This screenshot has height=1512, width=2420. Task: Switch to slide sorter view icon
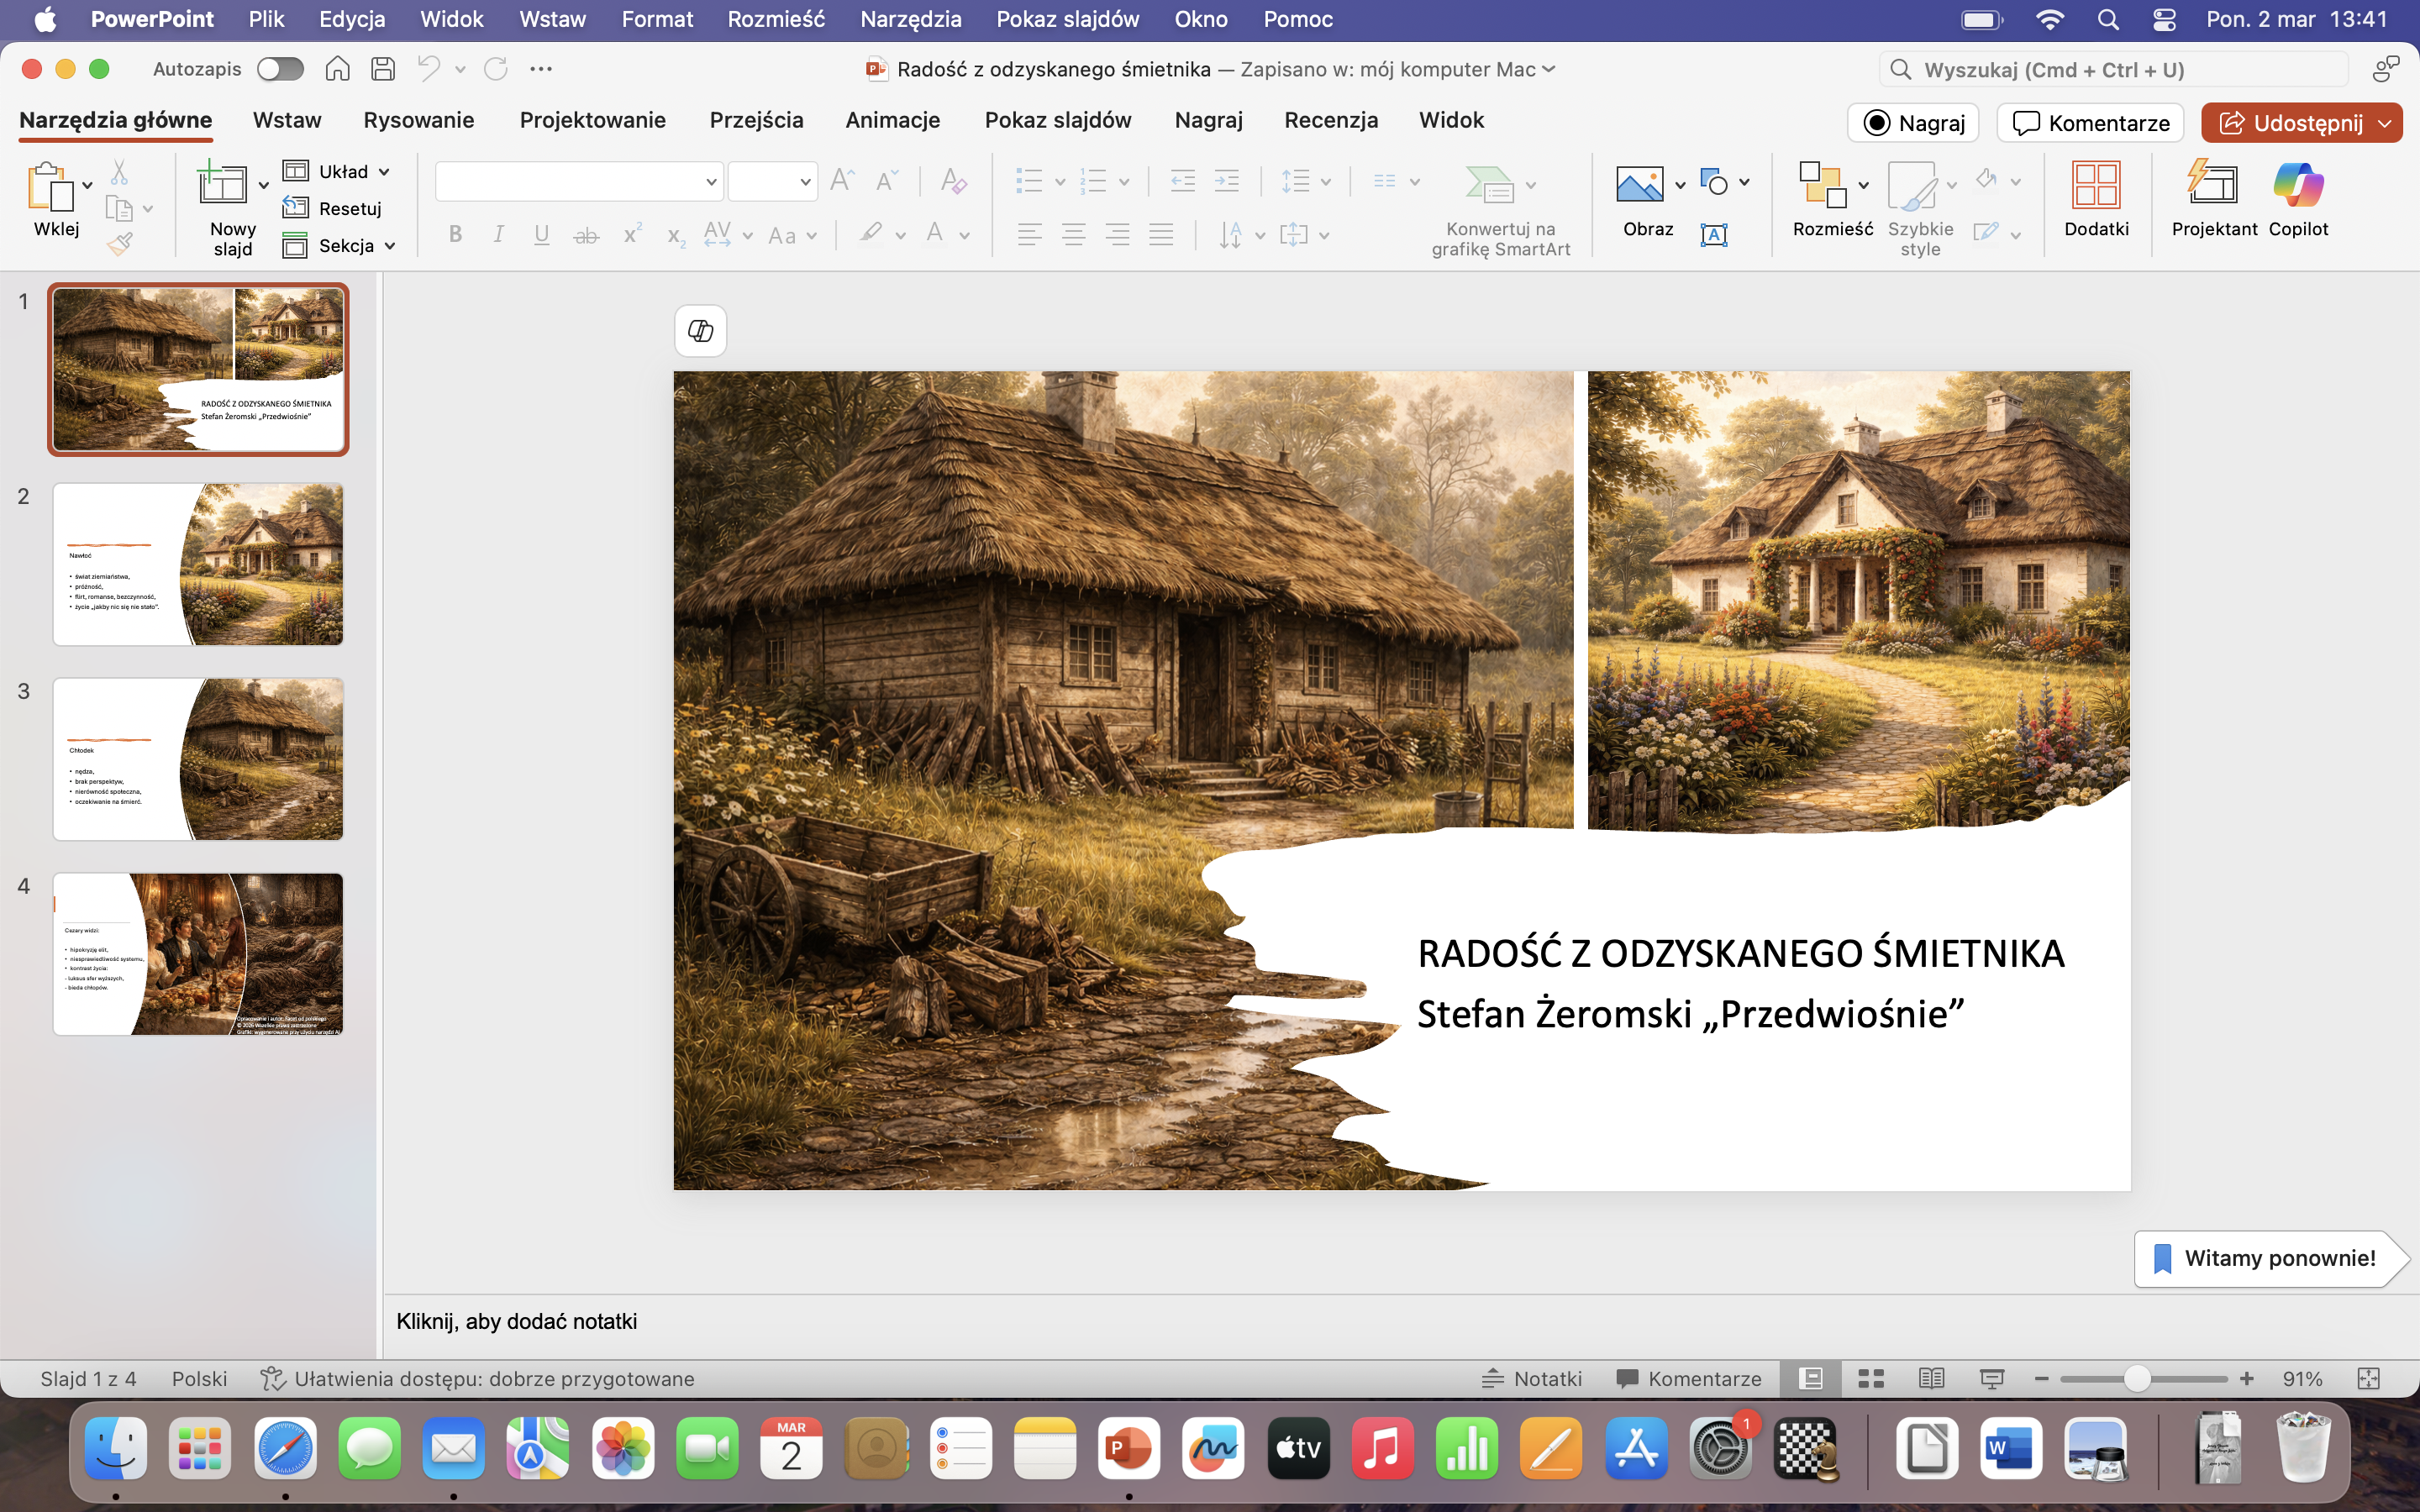tap(1871, 1379)
